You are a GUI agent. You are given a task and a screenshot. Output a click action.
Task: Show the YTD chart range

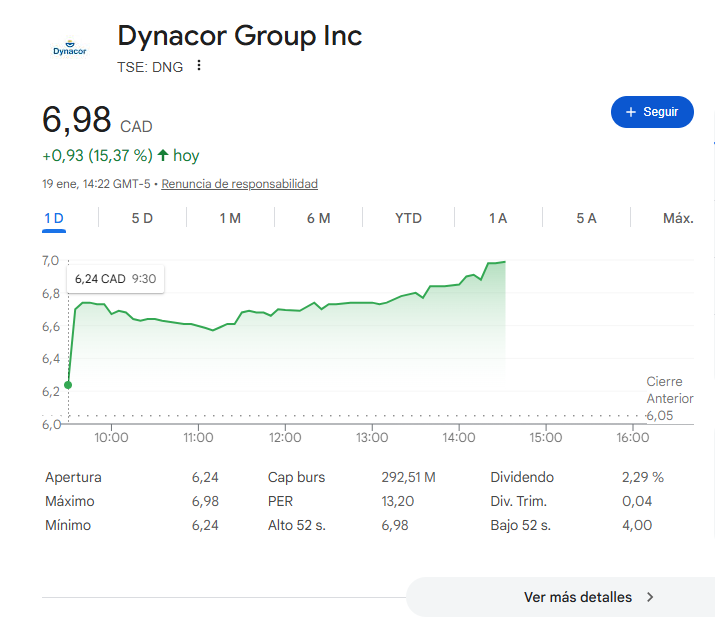pyautogui.click(x=408, y=218)
